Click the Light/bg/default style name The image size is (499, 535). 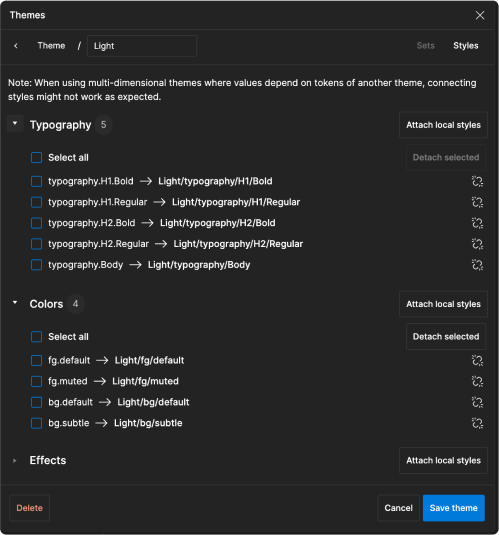click(153, 402)
